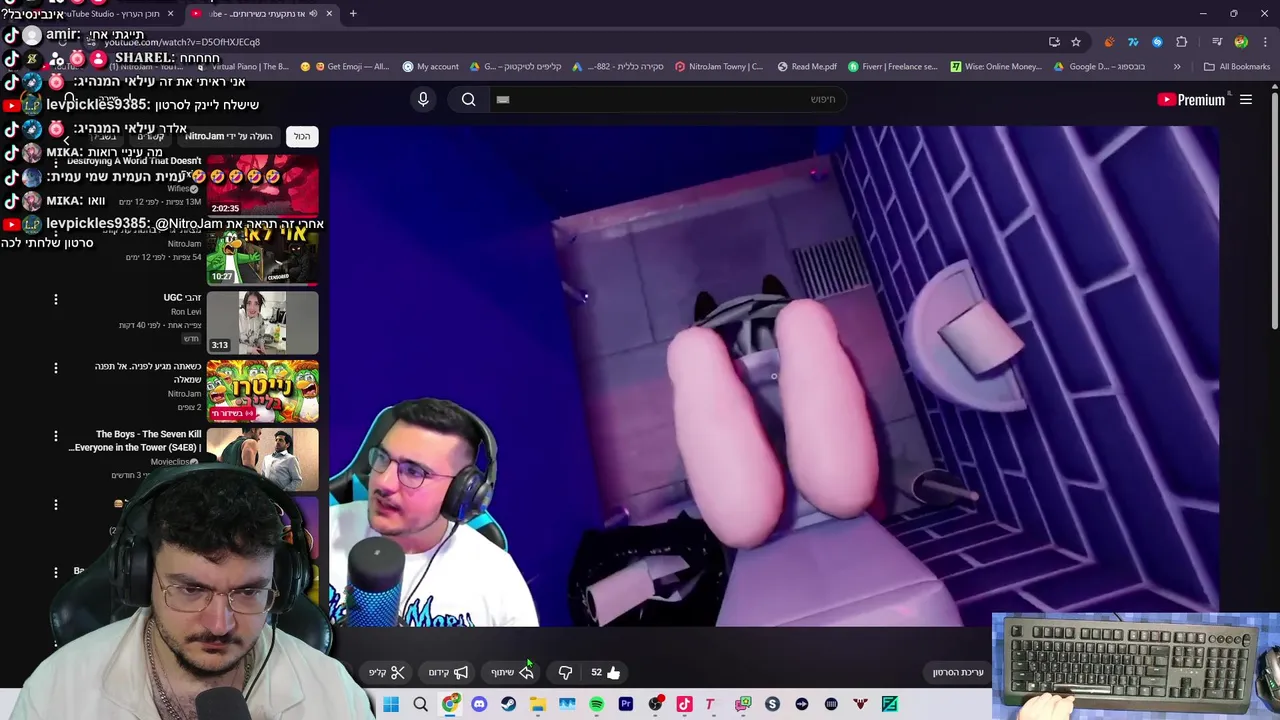Select the הכל filter chip
This screenshot has height=720, width=1280.
[x=302, y=136]
